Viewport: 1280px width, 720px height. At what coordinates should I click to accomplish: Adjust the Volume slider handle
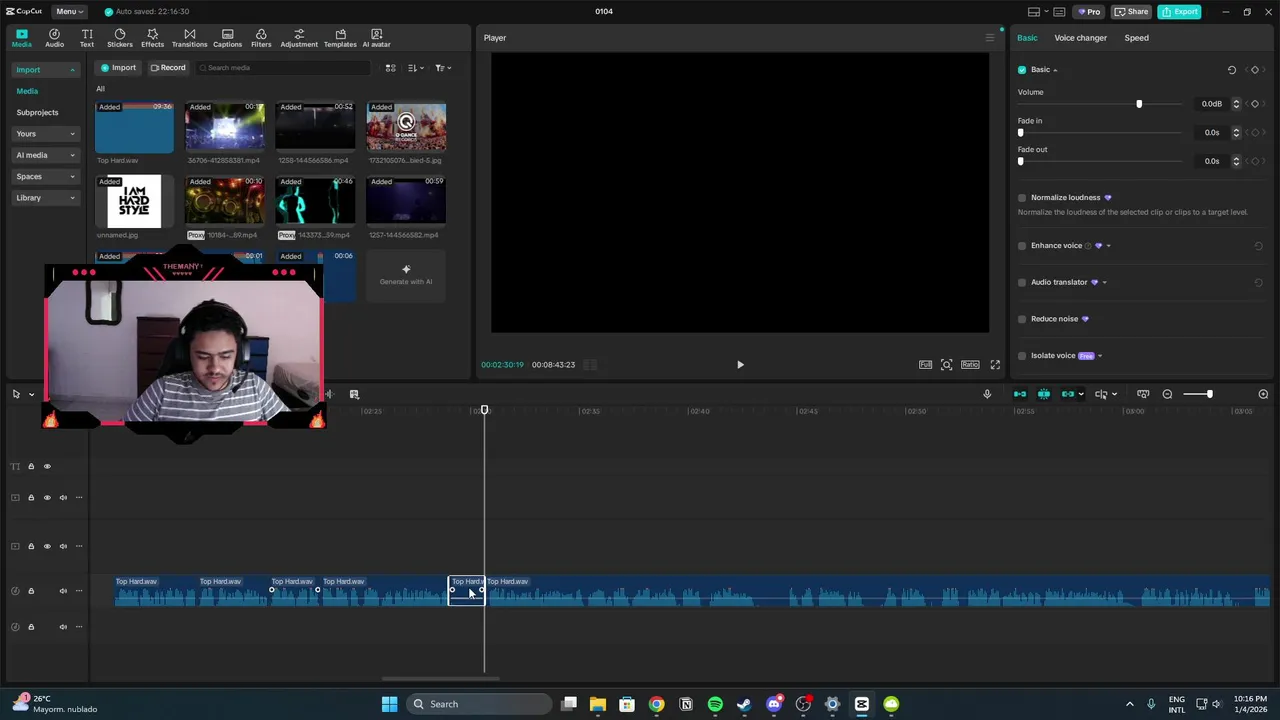1139,104
